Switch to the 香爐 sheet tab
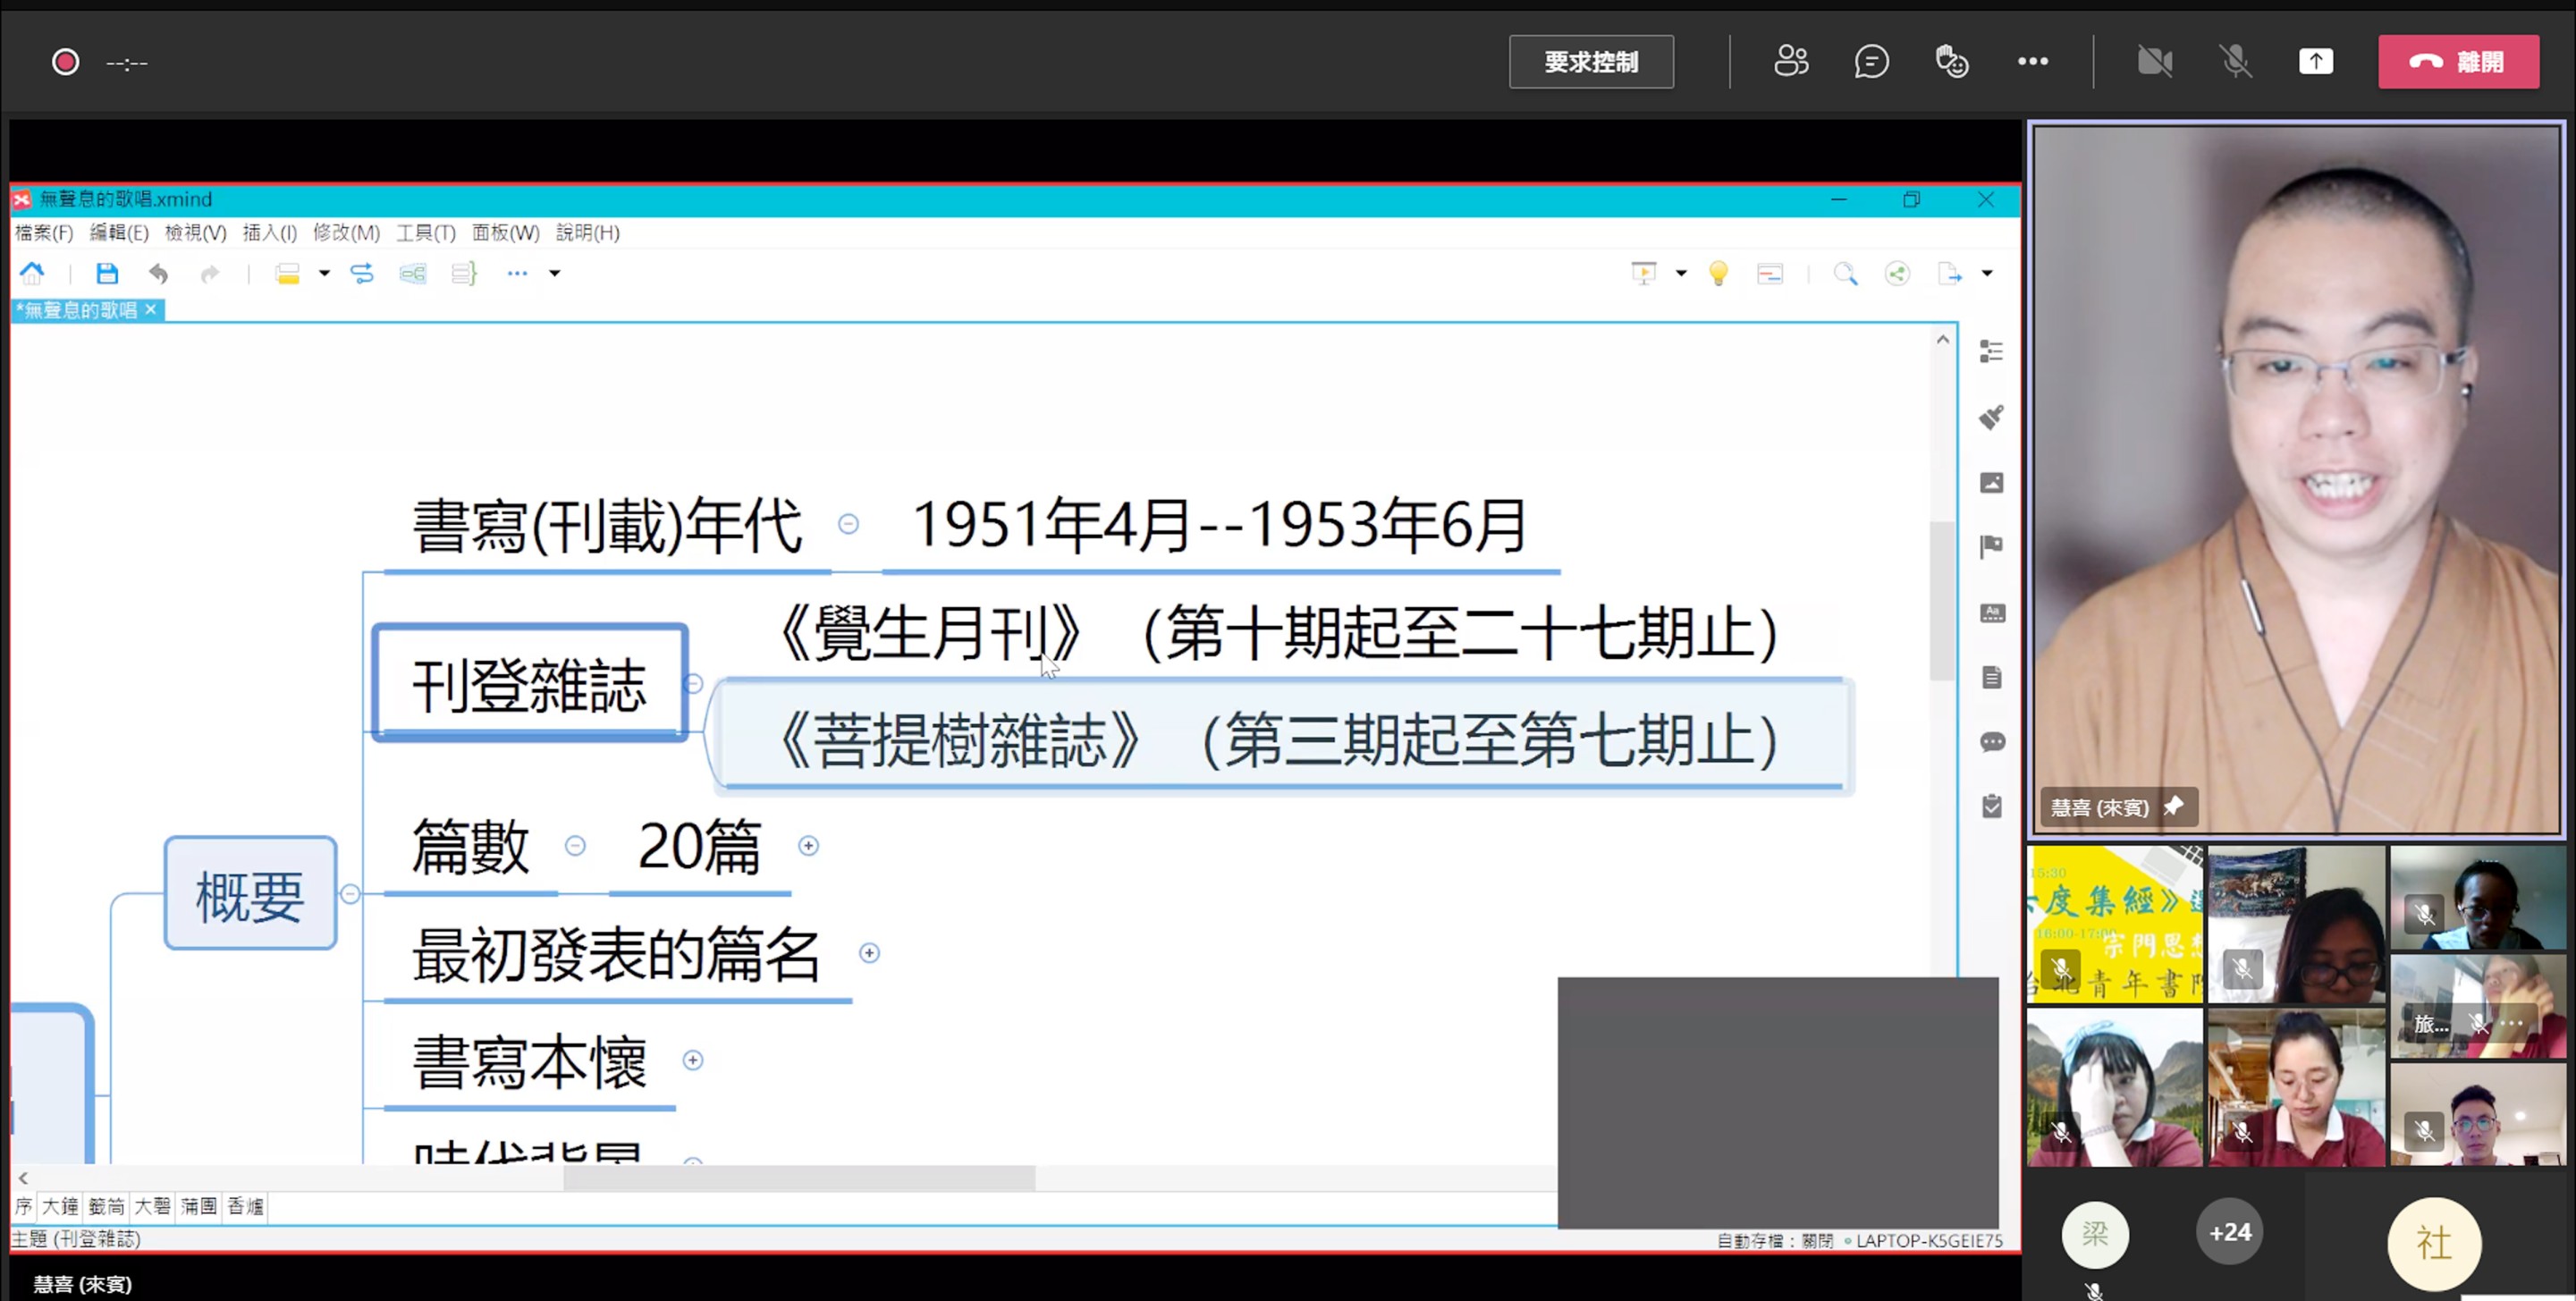The image size is (2576, 1301). (x=245, y=1206)
